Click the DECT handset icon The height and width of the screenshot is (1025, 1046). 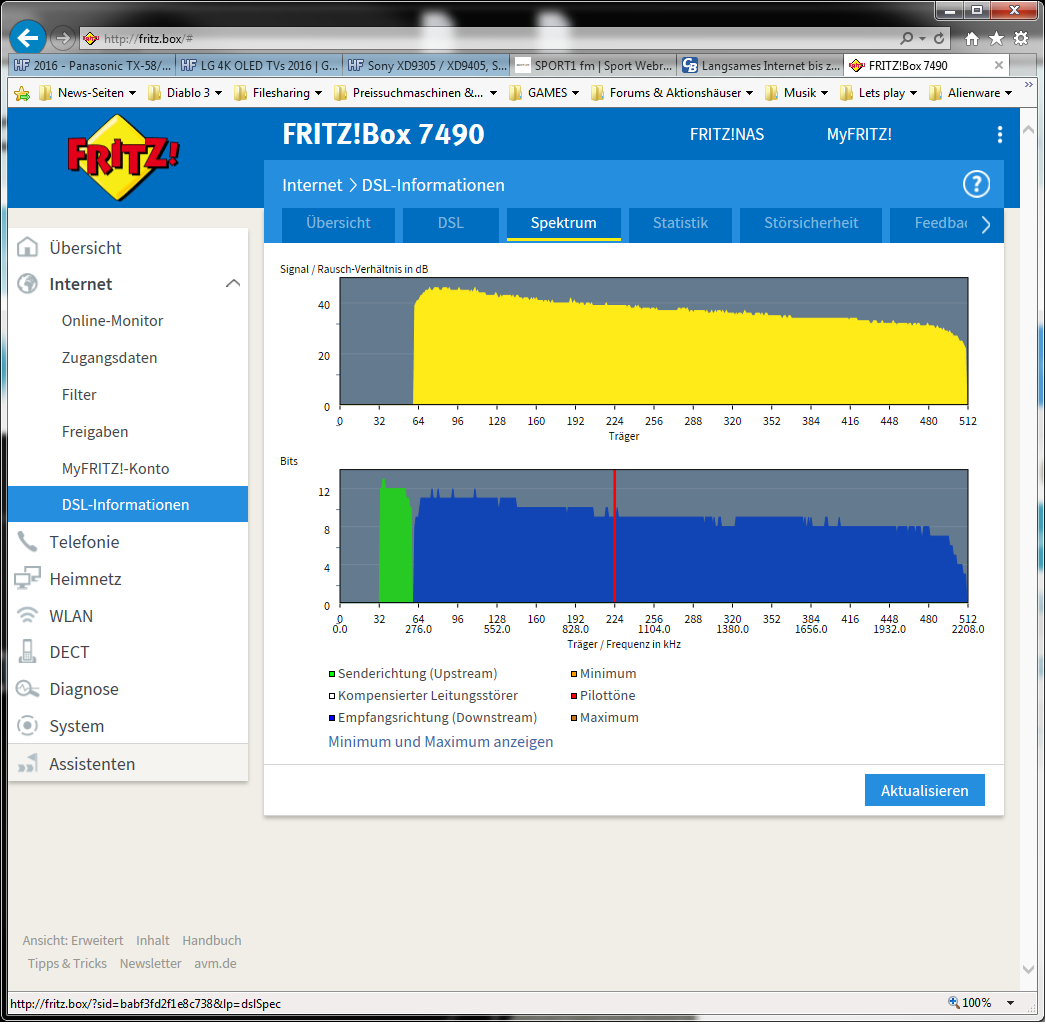(27, 652)
